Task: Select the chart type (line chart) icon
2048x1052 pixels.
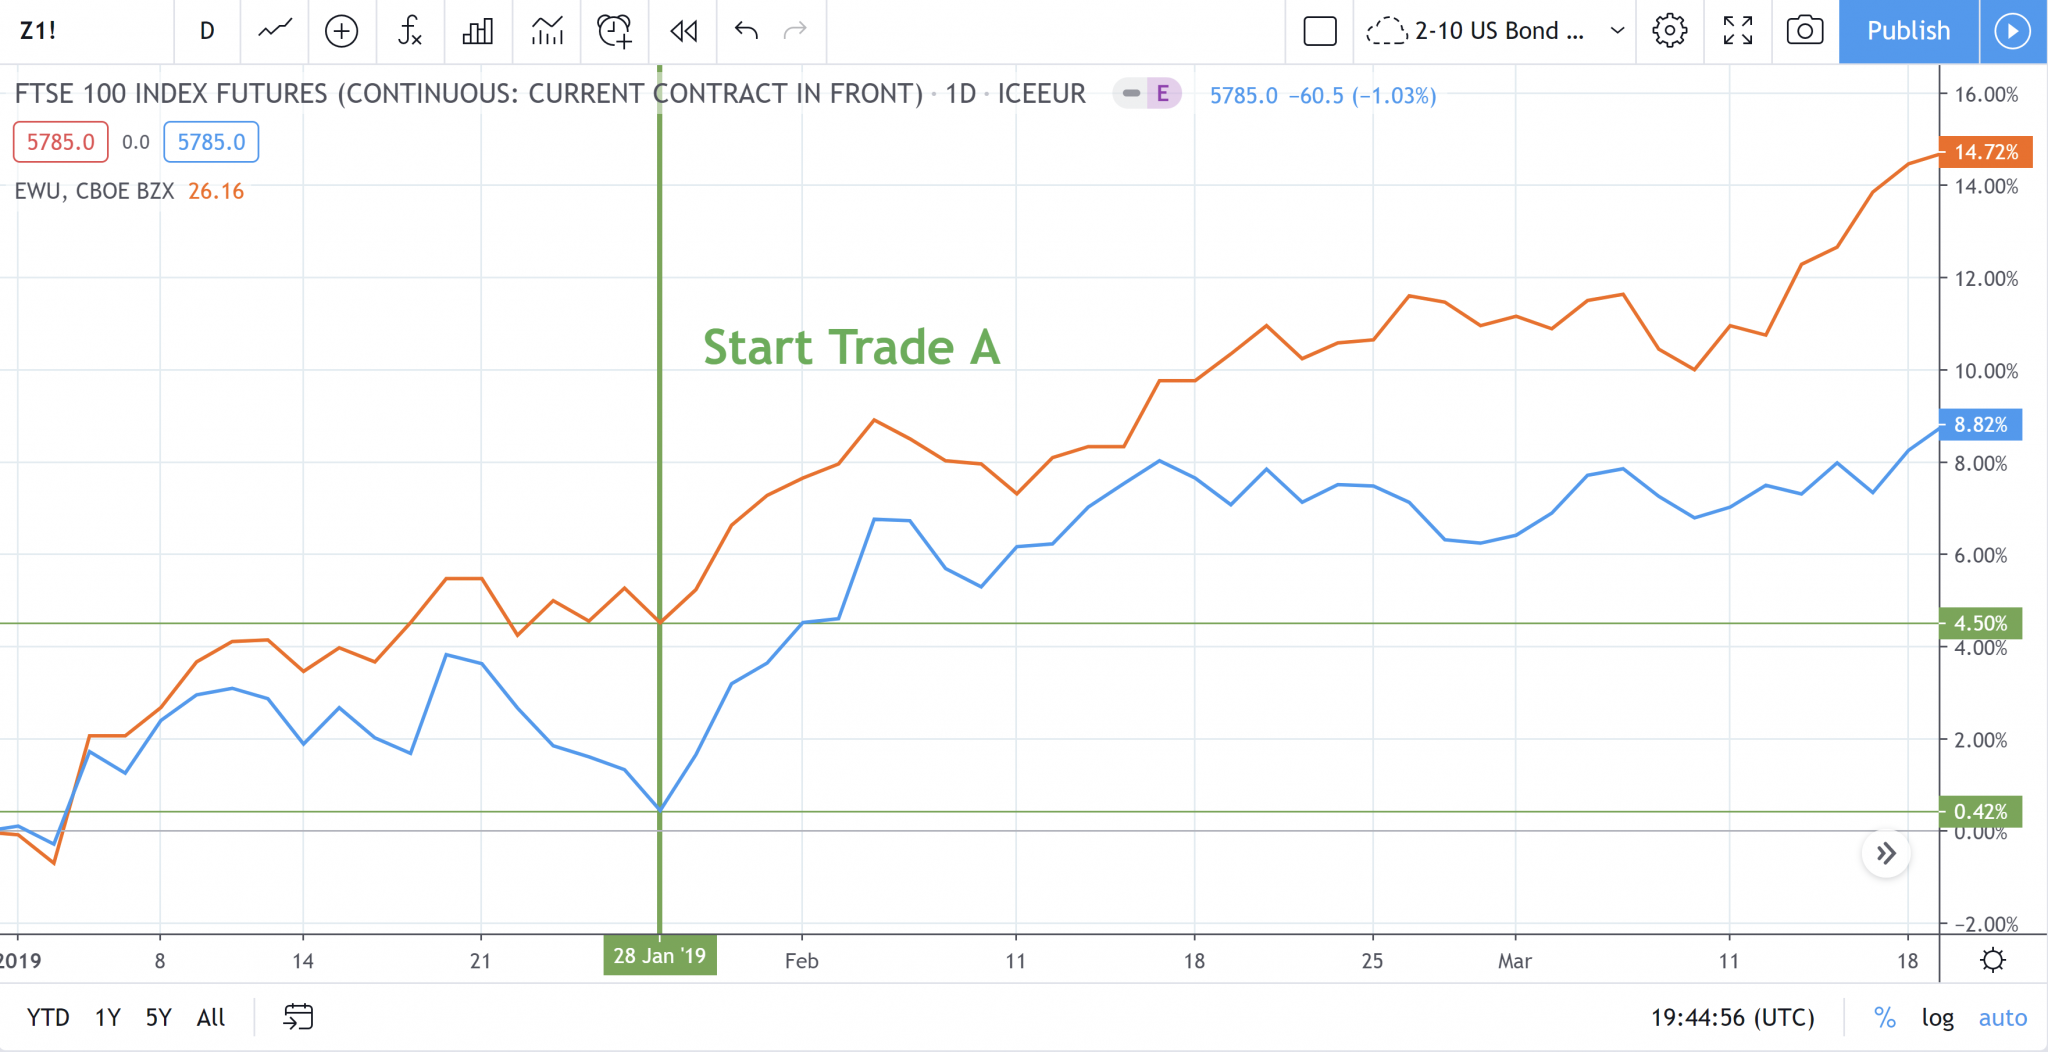Action: [x=274, y=31]
